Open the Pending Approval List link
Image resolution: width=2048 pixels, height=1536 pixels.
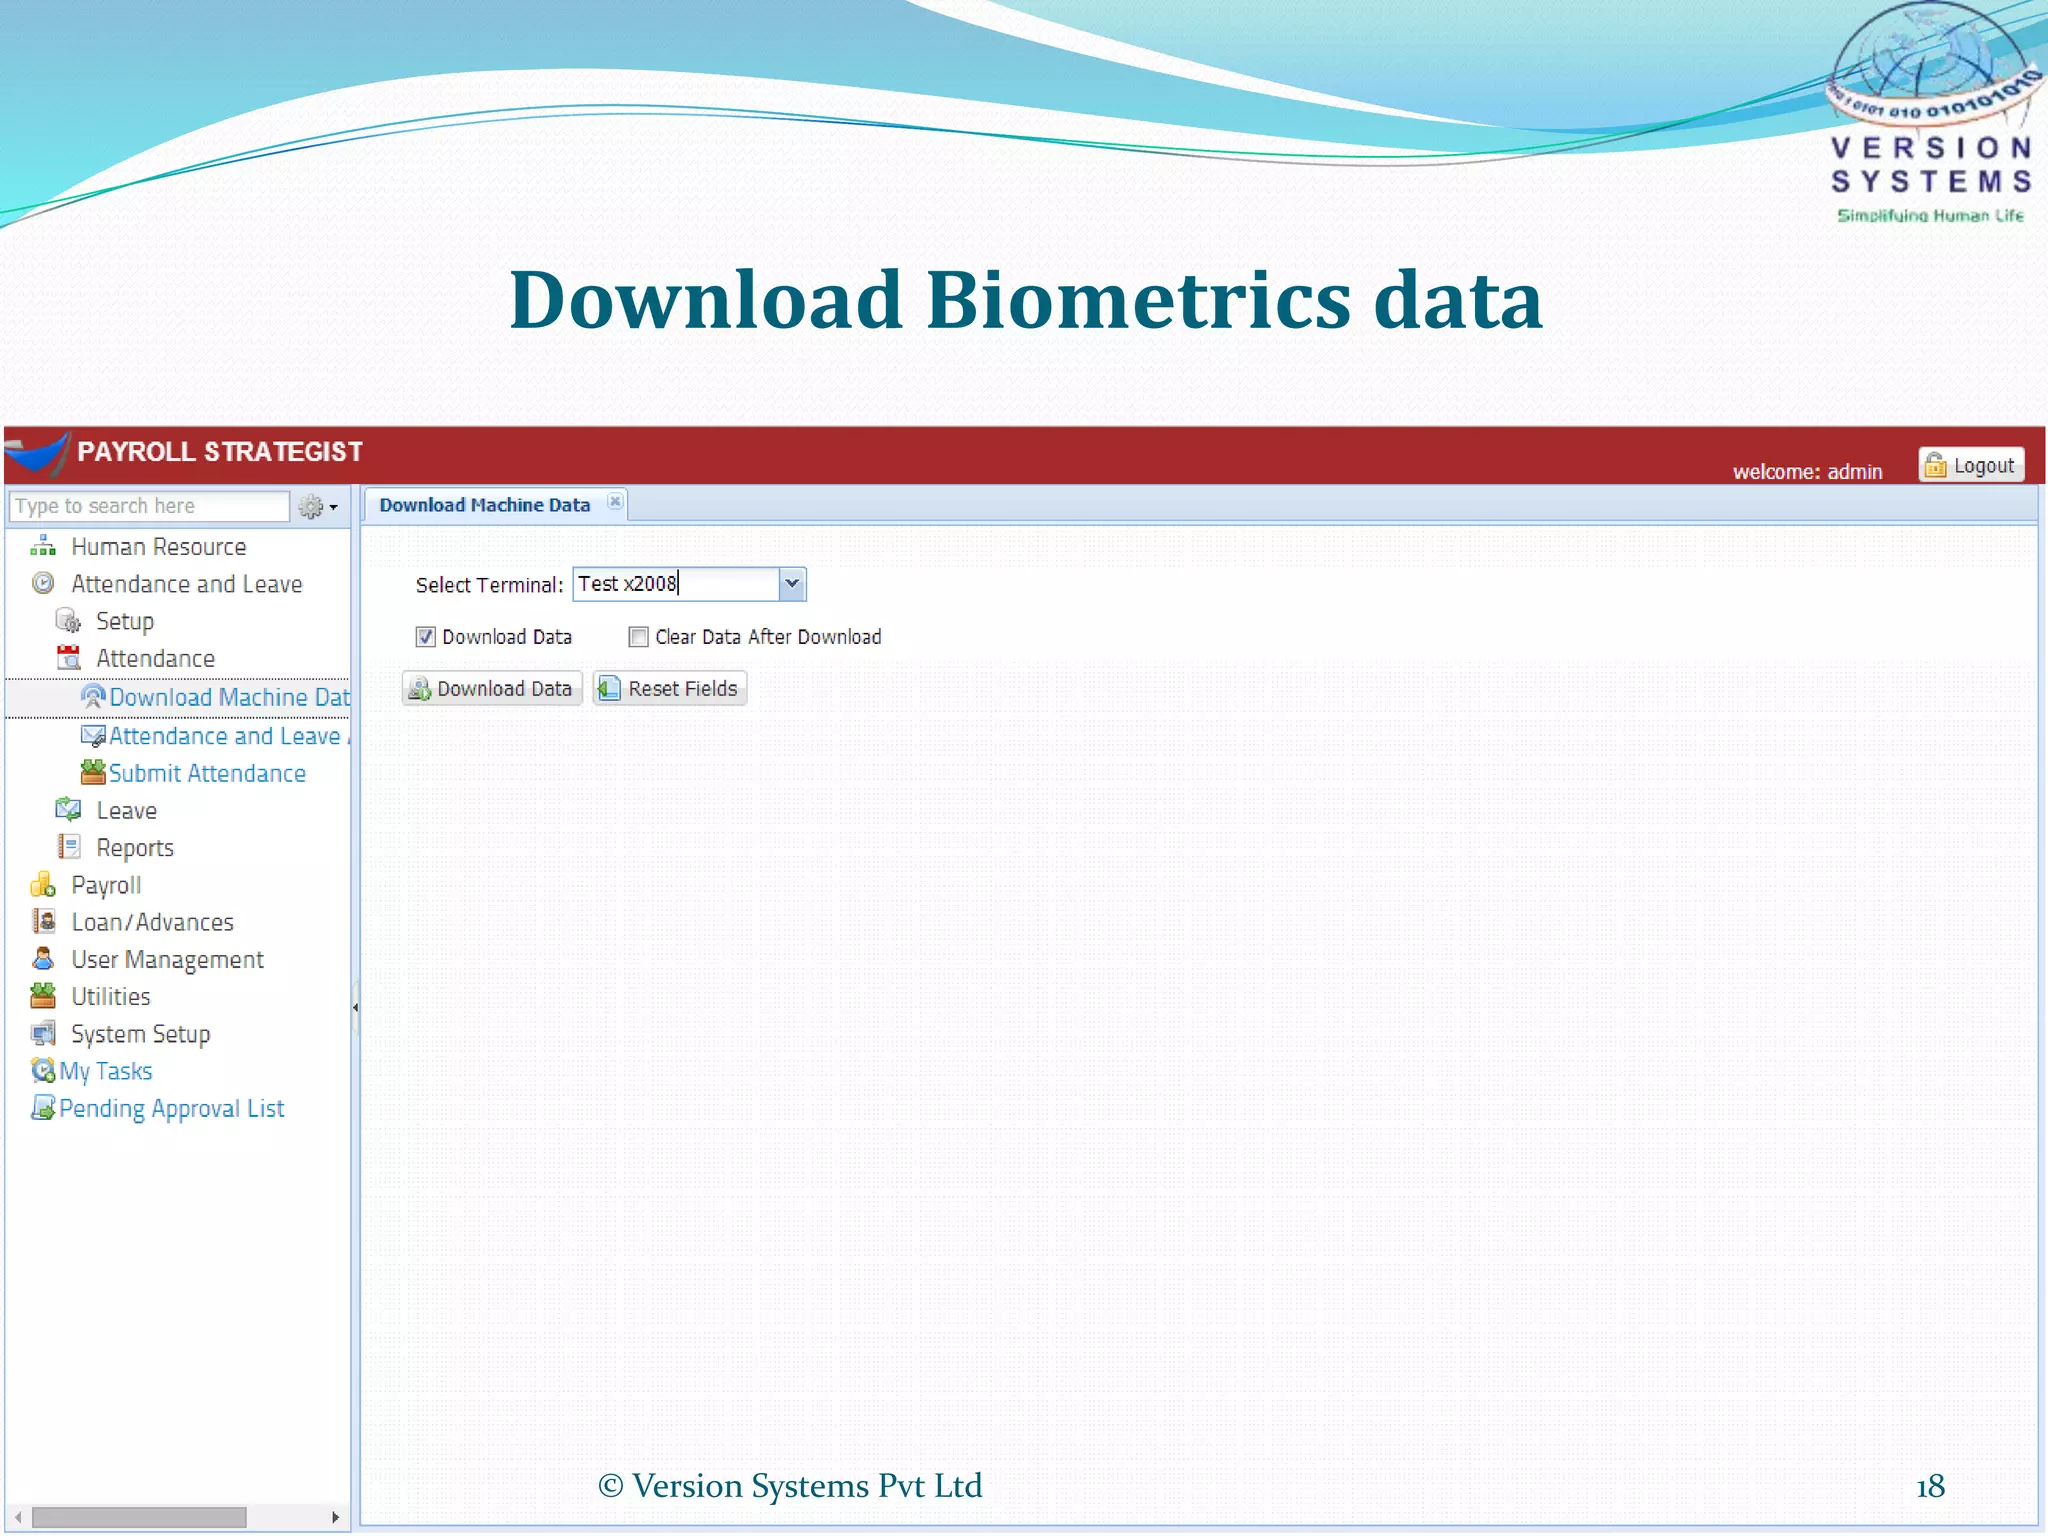click(x=172, y=1108)
